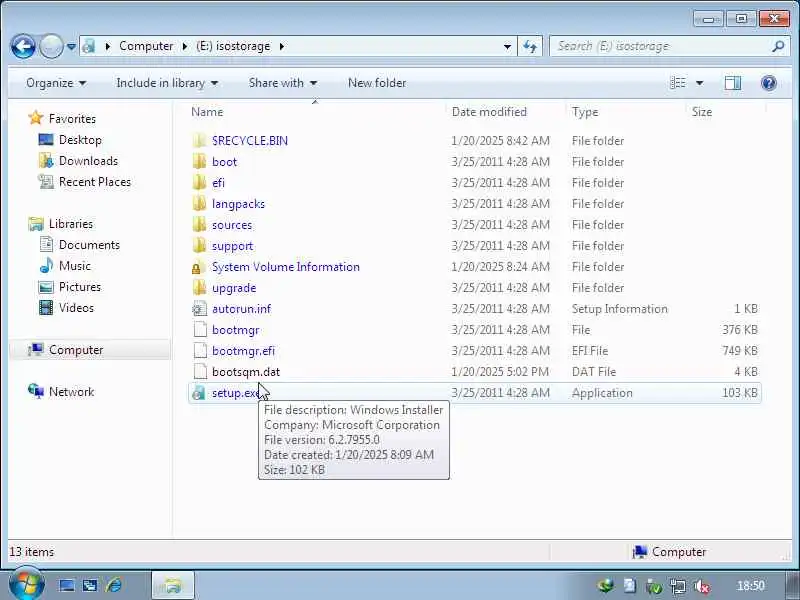
Task: Expand the address bar history dropdown
Action: pos(507,47)
